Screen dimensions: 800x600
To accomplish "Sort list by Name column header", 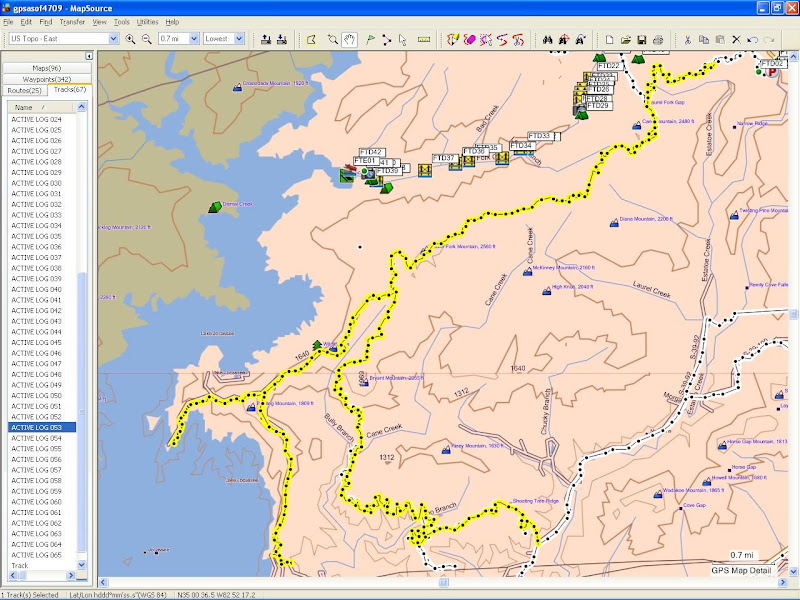I will (x=41, y=107).
